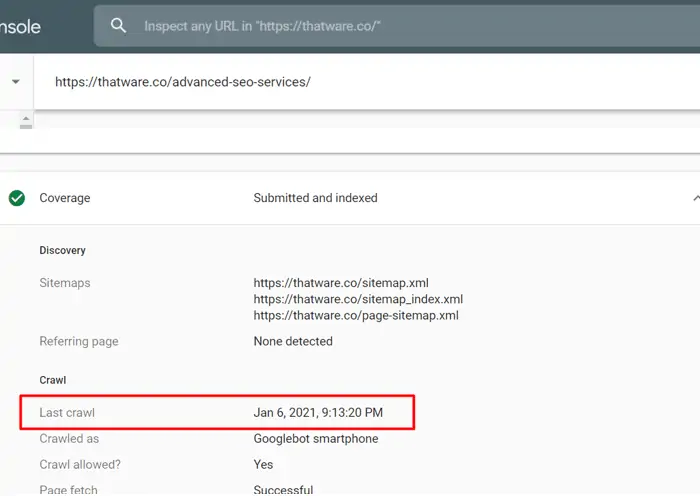This screenshot has width=700, height=496.
Task: Collapse the Coverage section chevron
Action: [696, 198]
